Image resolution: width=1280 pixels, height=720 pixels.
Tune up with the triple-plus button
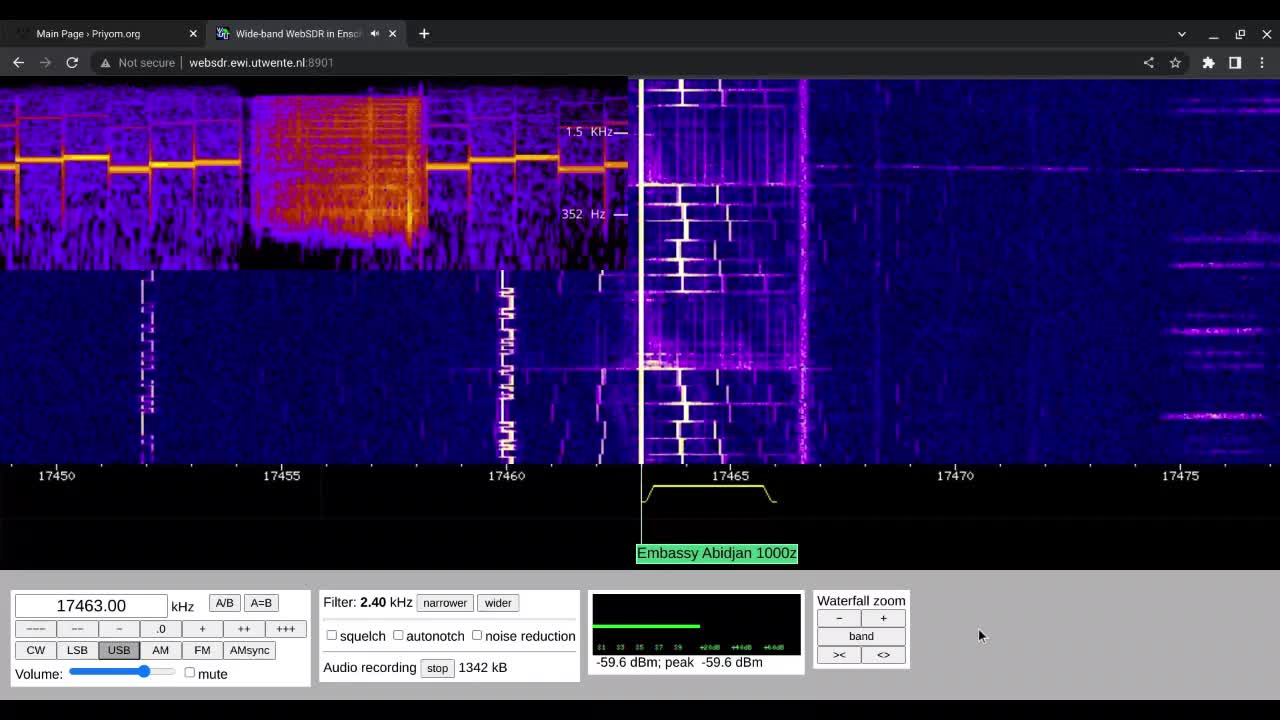(x=285, y=629)
